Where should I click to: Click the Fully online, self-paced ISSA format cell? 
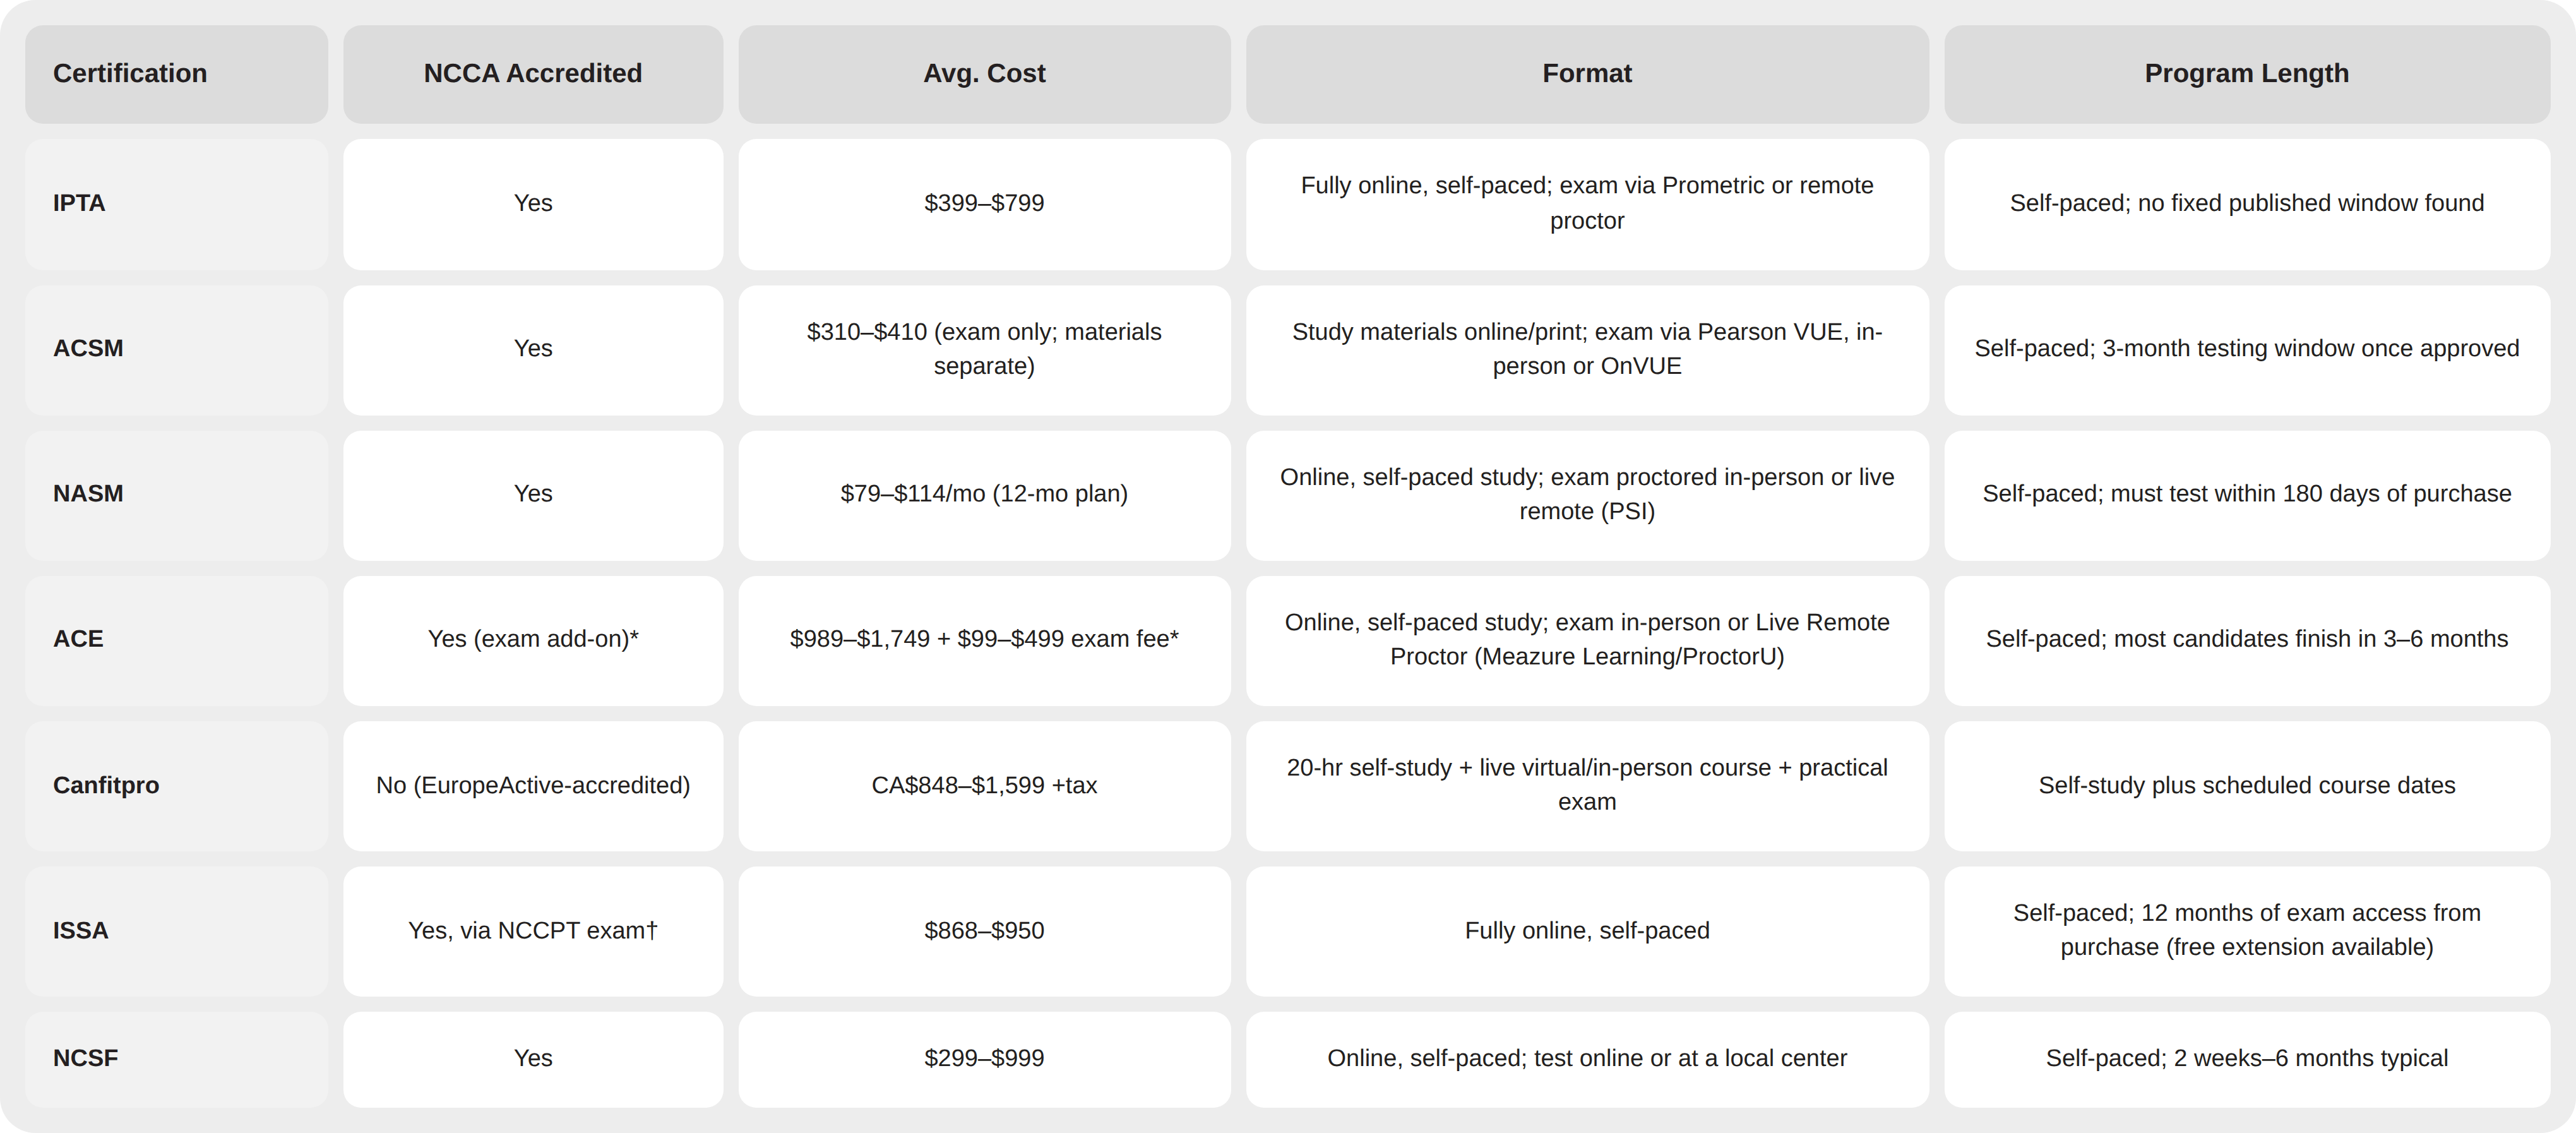pyautogui.click(x=1587, y=931)
